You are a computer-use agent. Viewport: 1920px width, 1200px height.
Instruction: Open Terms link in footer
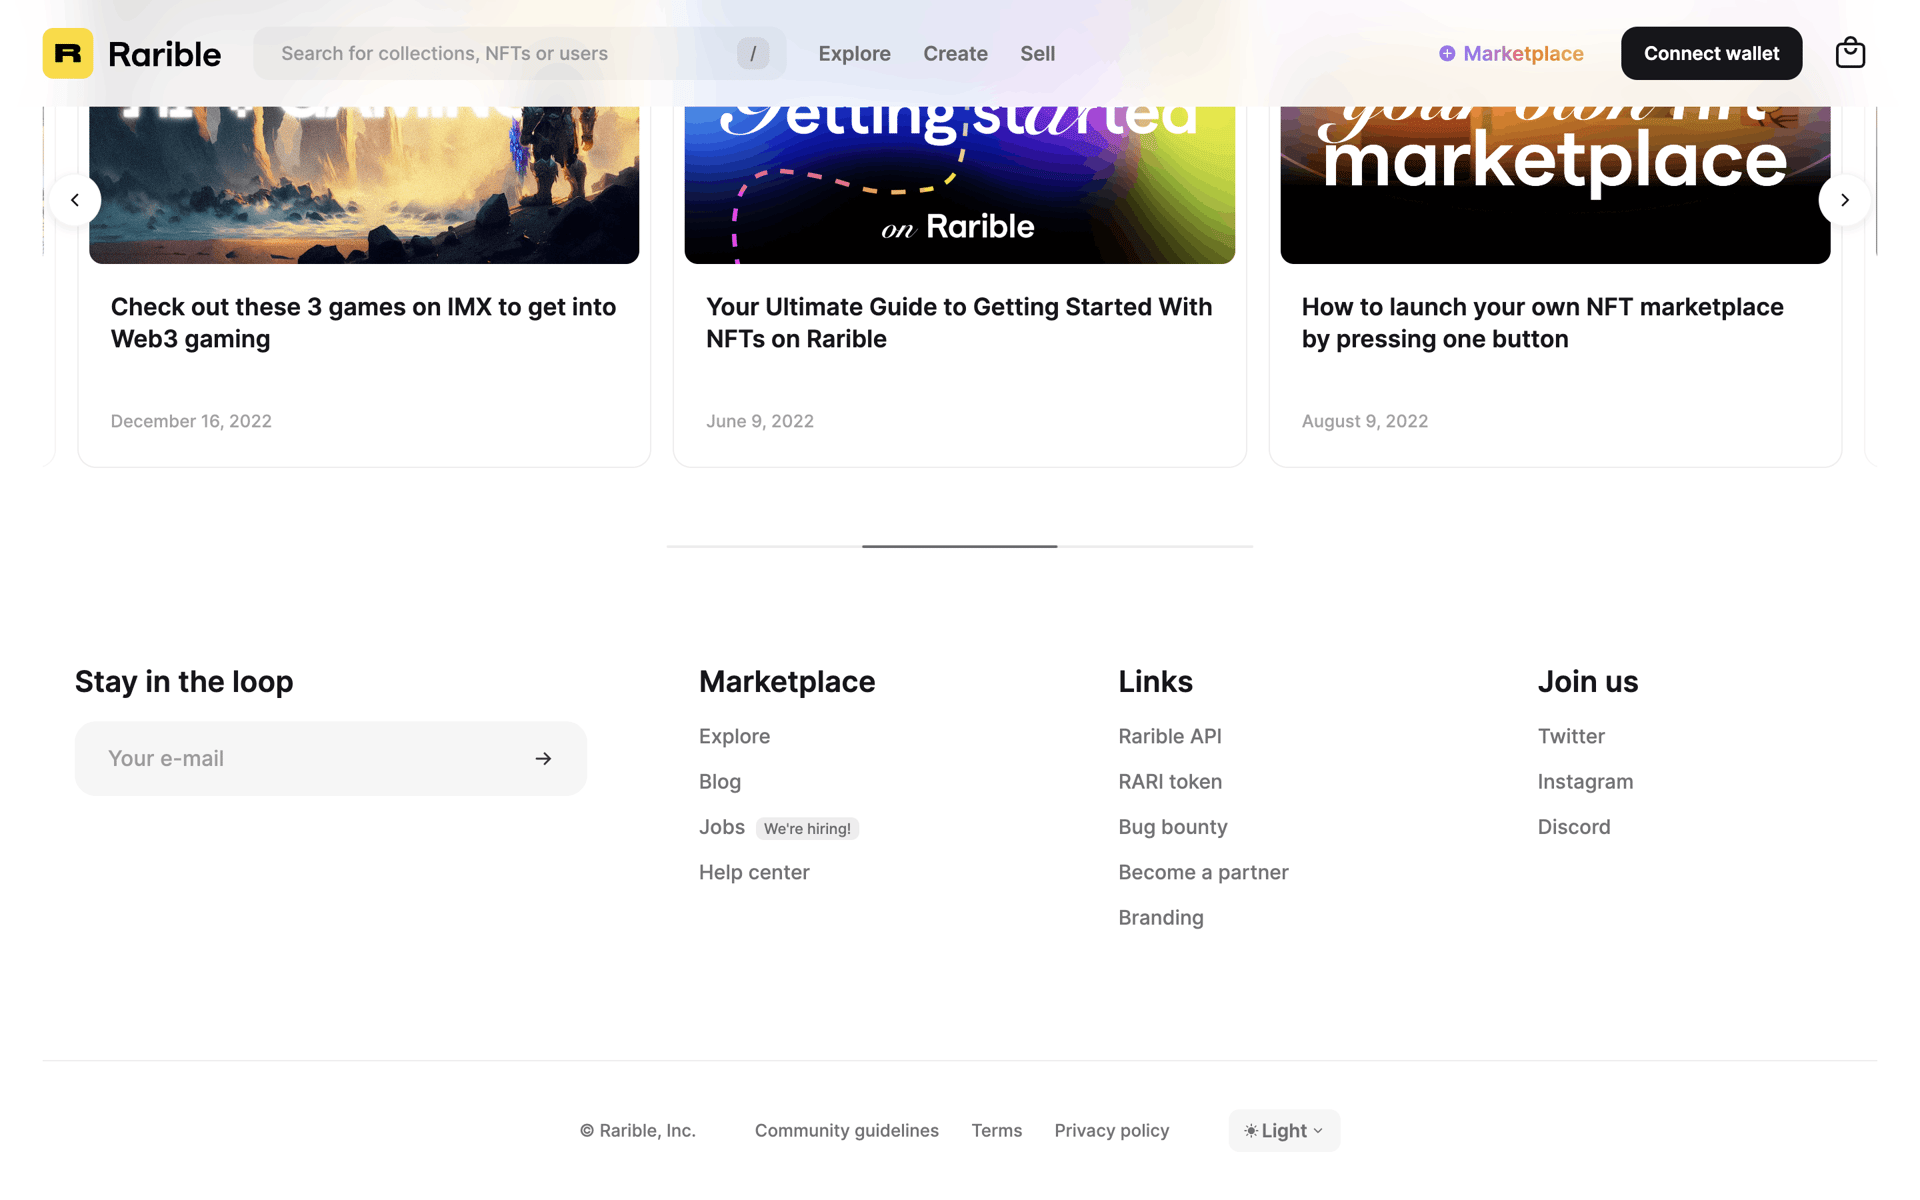(996, 1131)
